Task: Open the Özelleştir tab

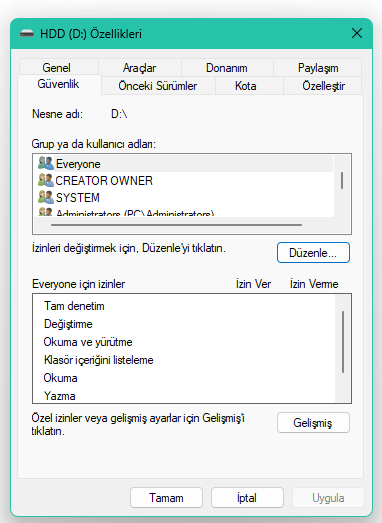Action: [x=323, y=86]
